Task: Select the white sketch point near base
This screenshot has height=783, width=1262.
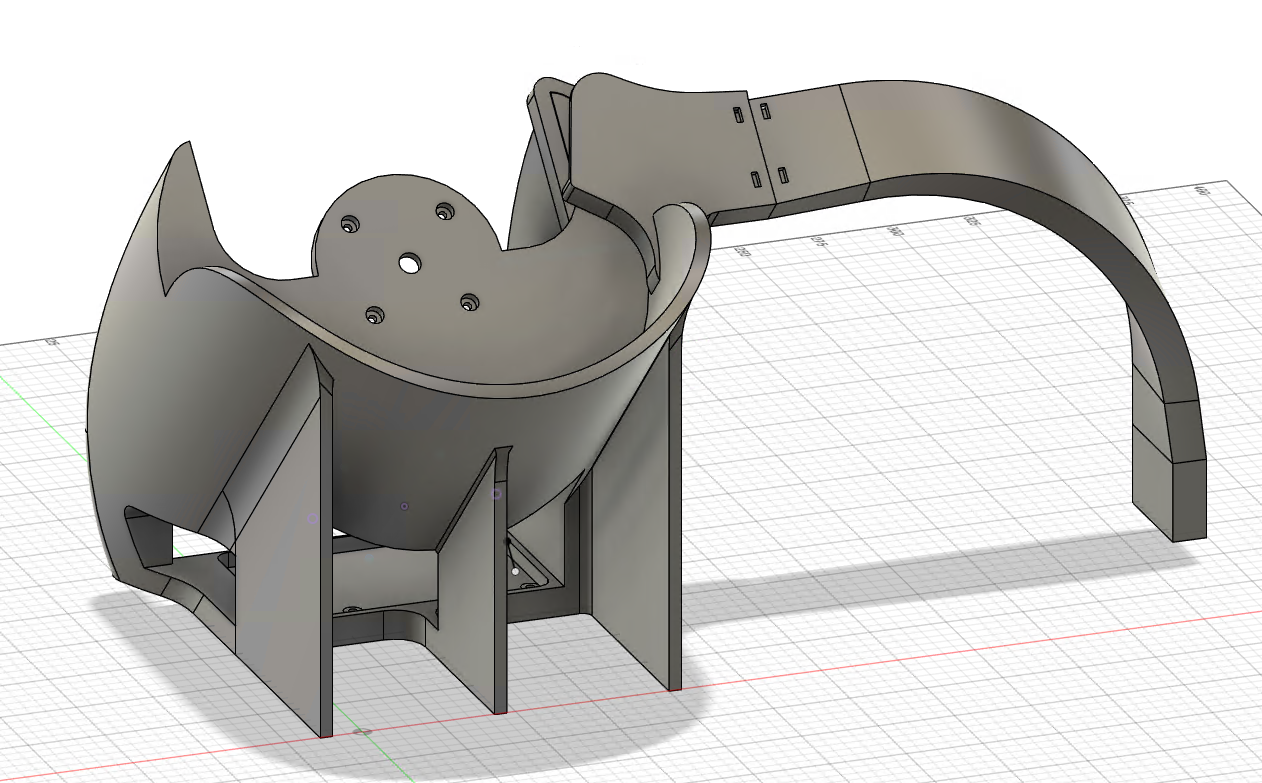Action: point(515,571)
